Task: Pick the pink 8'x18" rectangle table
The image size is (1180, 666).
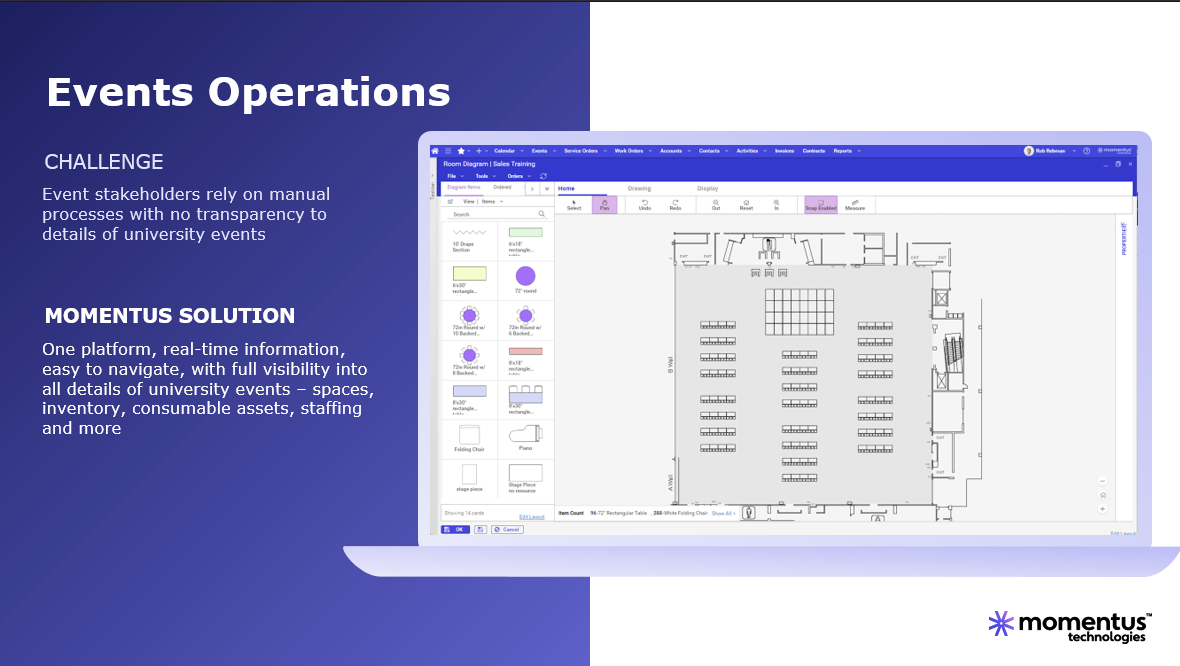Action: pos(525,360)
